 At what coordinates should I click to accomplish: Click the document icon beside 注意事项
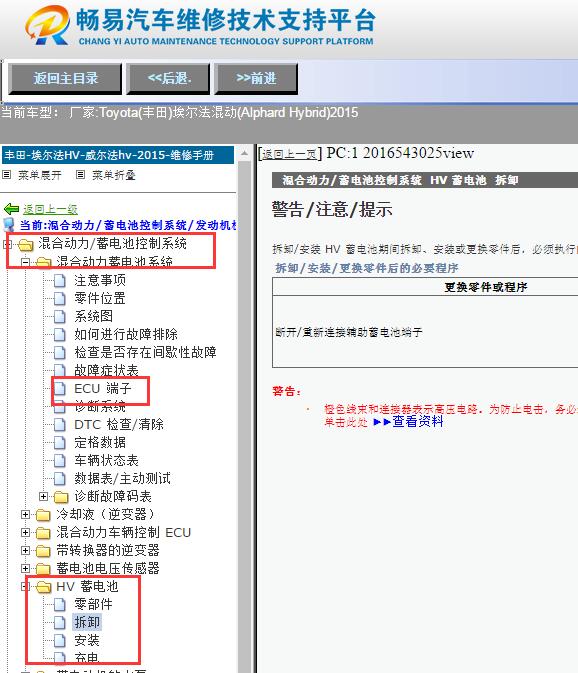(x=60, y=281)
